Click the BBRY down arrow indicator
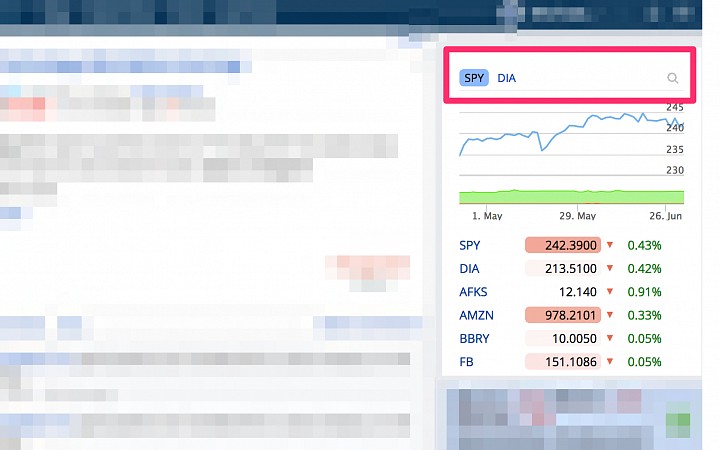This screenshot has height=450, width=720. (610, 338)
